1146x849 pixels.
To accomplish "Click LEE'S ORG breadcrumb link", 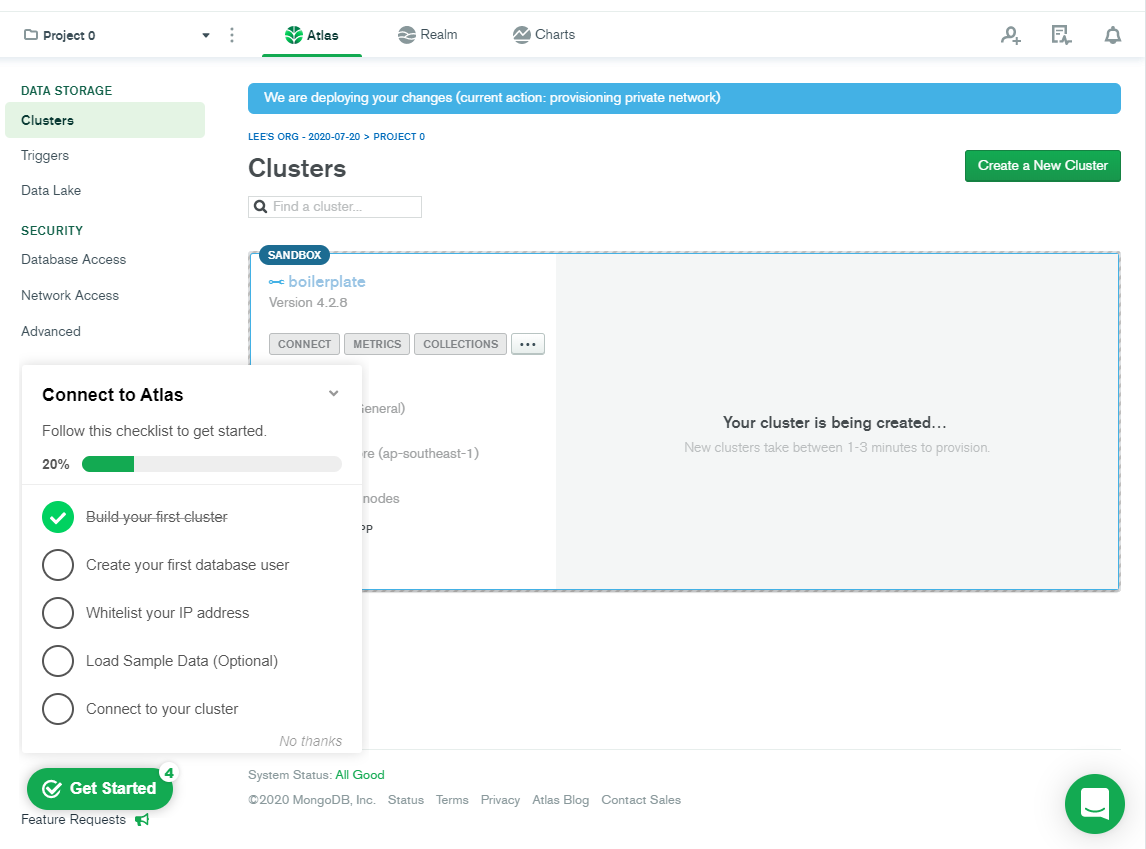I will pyautogui.click(x=303, y=137).
